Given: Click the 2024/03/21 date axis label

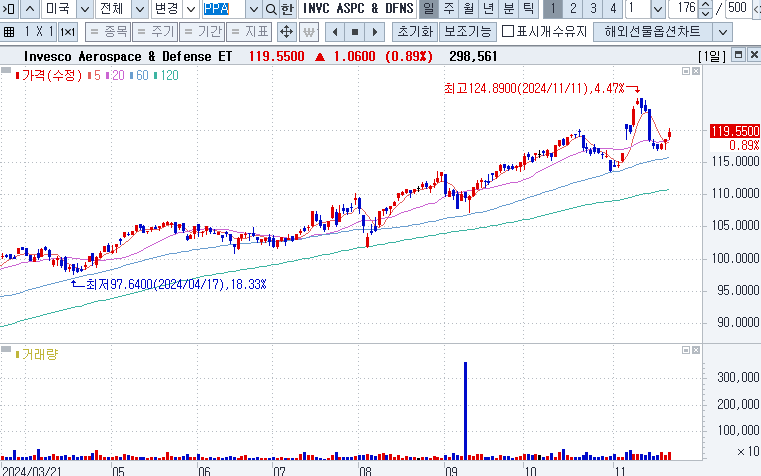Looking at the screenshot, I should click(32, 471).
